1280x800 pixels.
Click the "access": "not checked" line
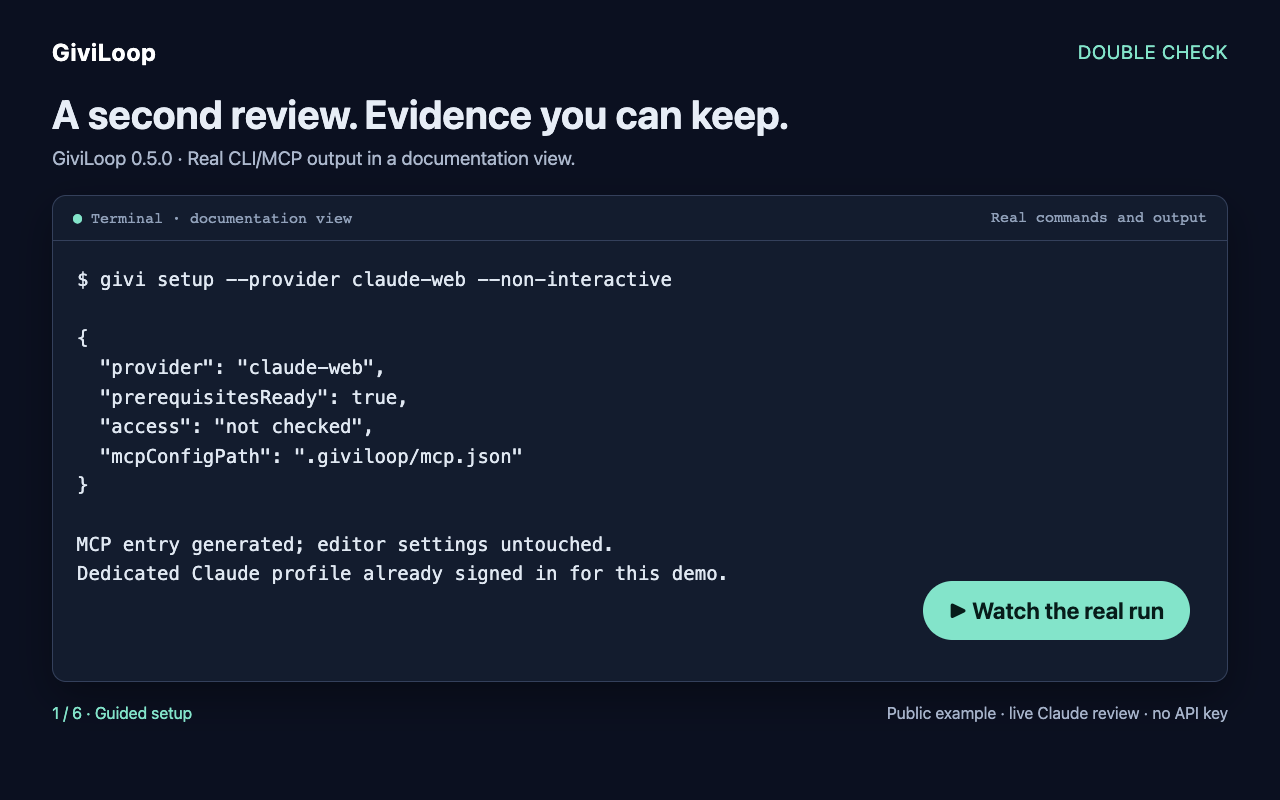click(236, 427)
